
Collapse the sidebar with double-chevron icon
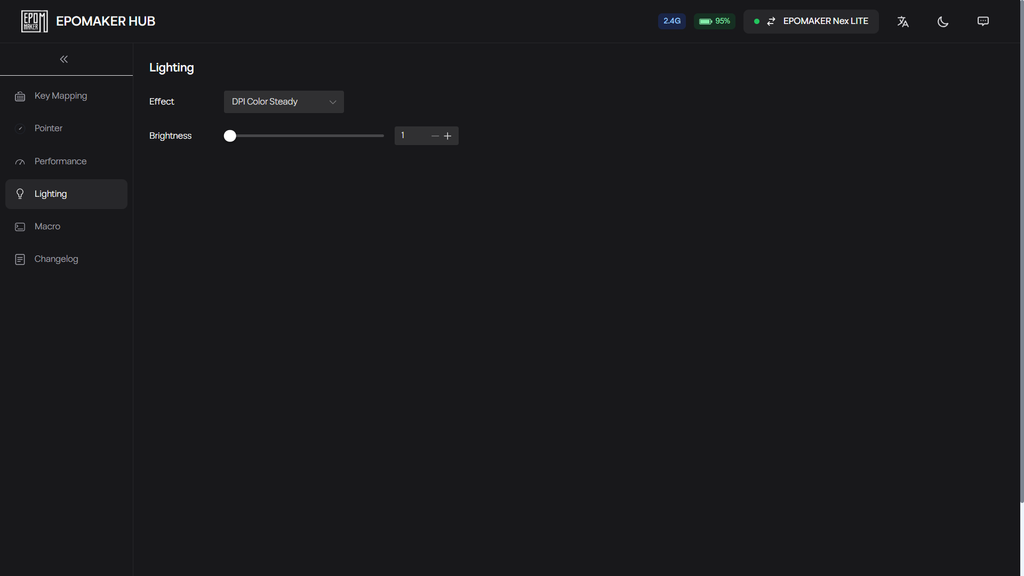[64, 59]
